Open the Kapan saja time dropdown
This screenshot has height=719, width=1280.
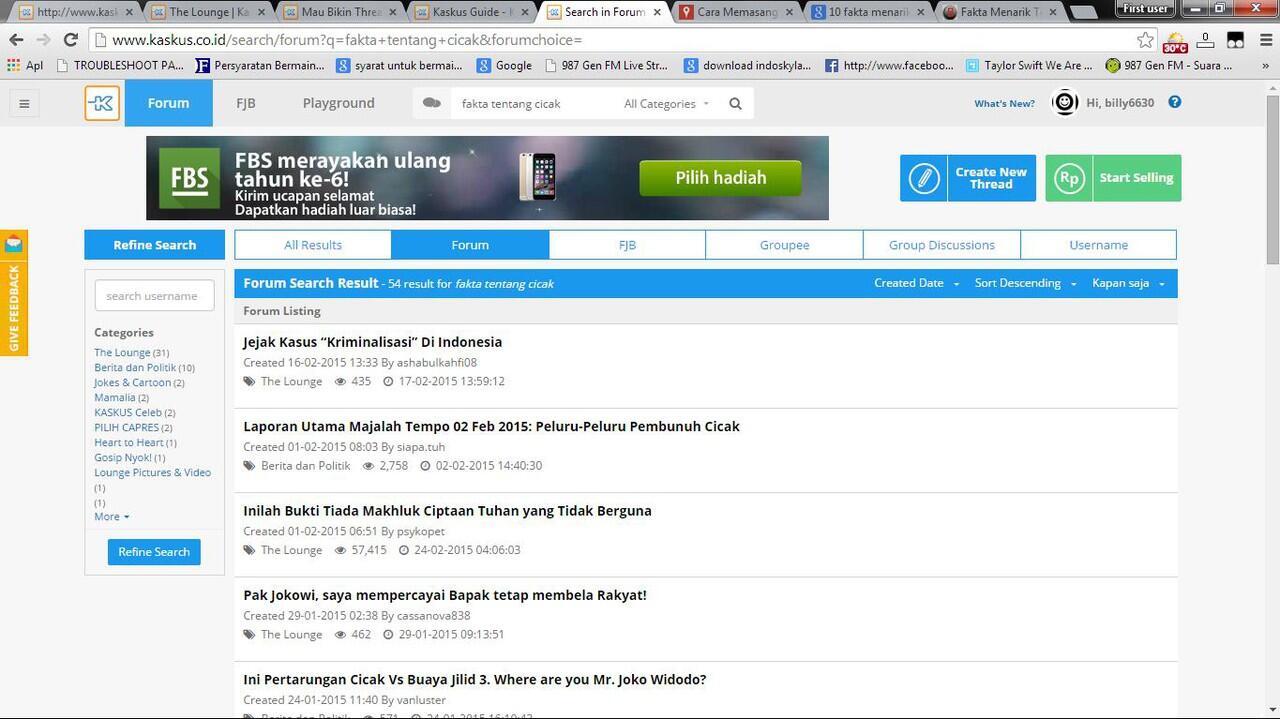pos(1128,283)
